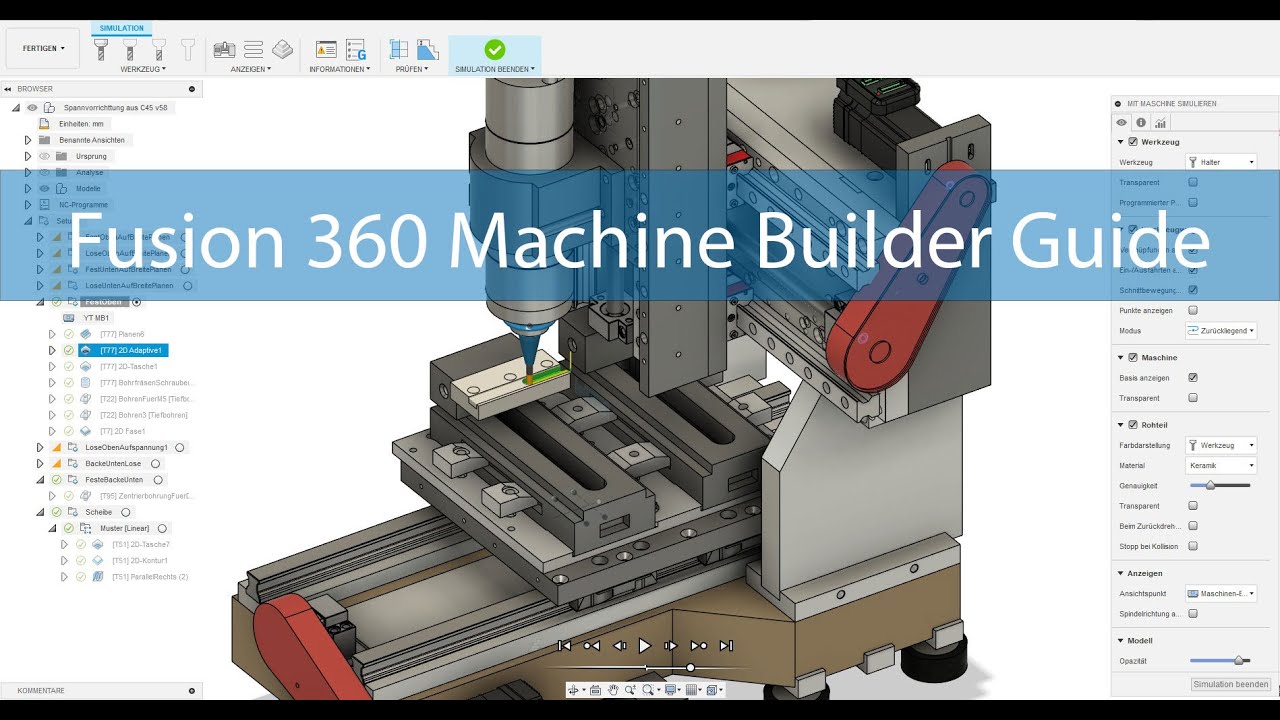Viewport: 1280px width, 720px height.
Task: Open the warning info window icon in Informationen
Action: pyautogui.click(x=326, y=49)
